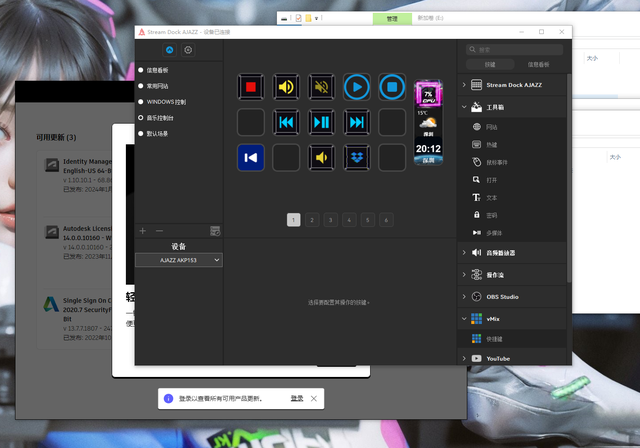Click the CPU usage widget on side strip
This screenshot has height=448, width=640.
click(428, 94)
